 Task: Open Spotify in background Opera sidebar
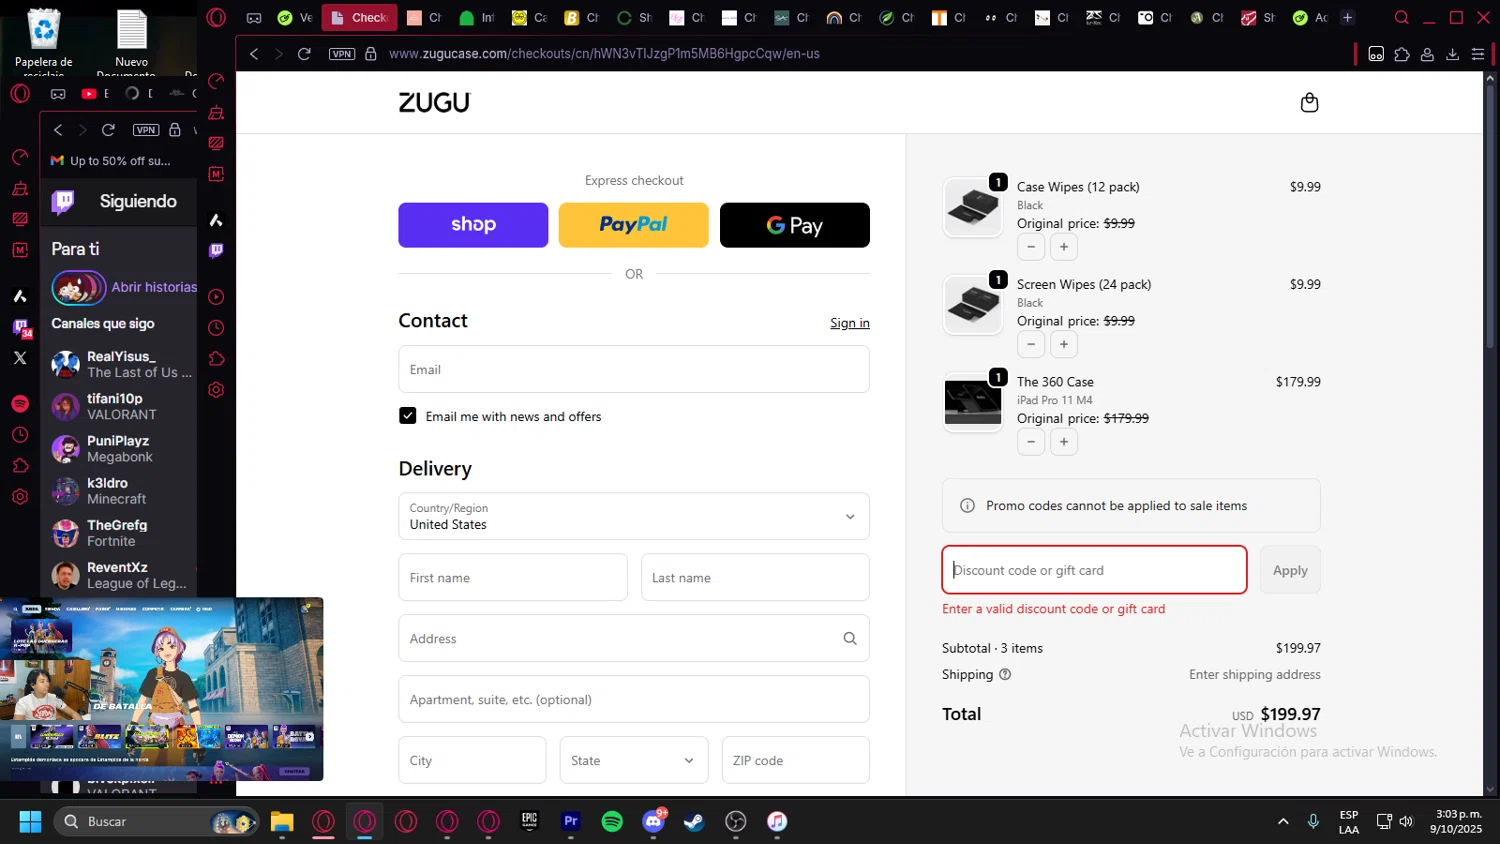(x=20, y=403)
